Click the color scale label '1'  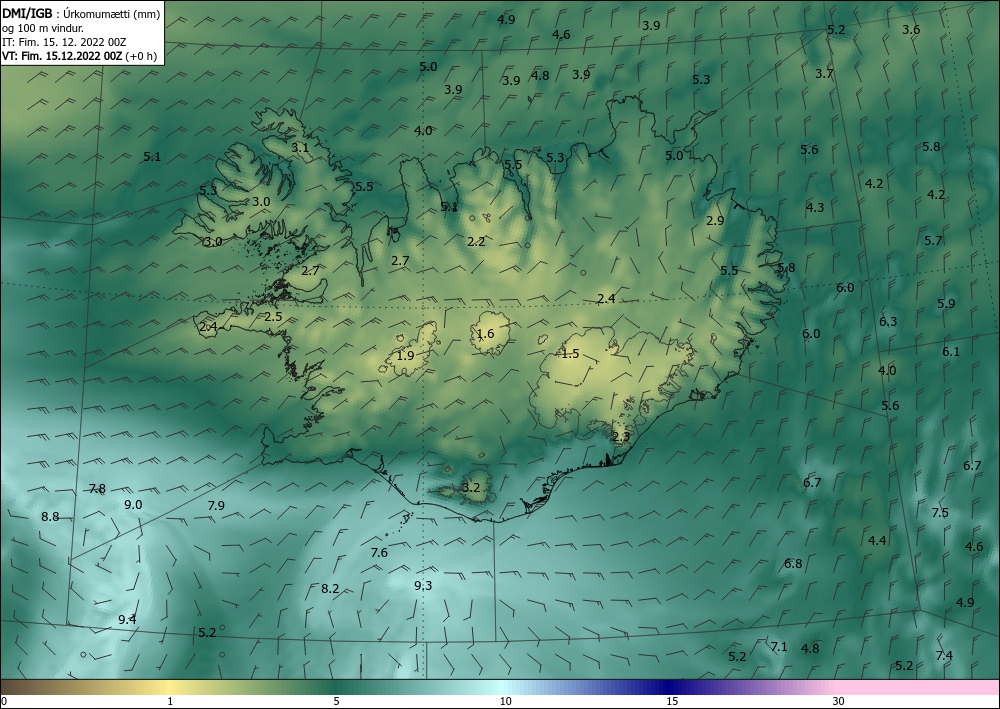coord(170,701)
